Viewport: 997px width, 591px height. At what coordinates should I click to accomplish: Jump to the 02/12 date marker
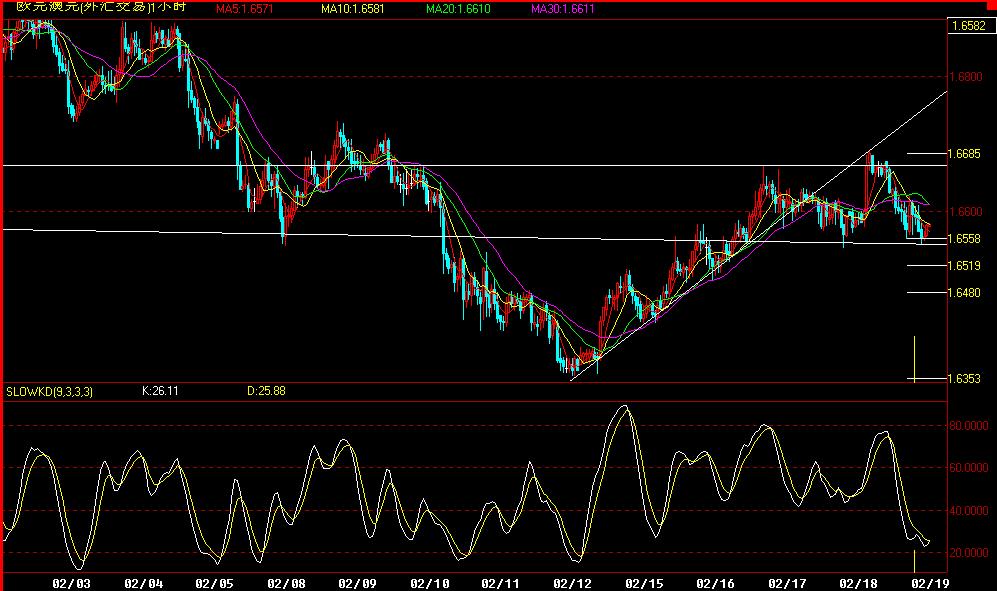[x=572, y=581]
